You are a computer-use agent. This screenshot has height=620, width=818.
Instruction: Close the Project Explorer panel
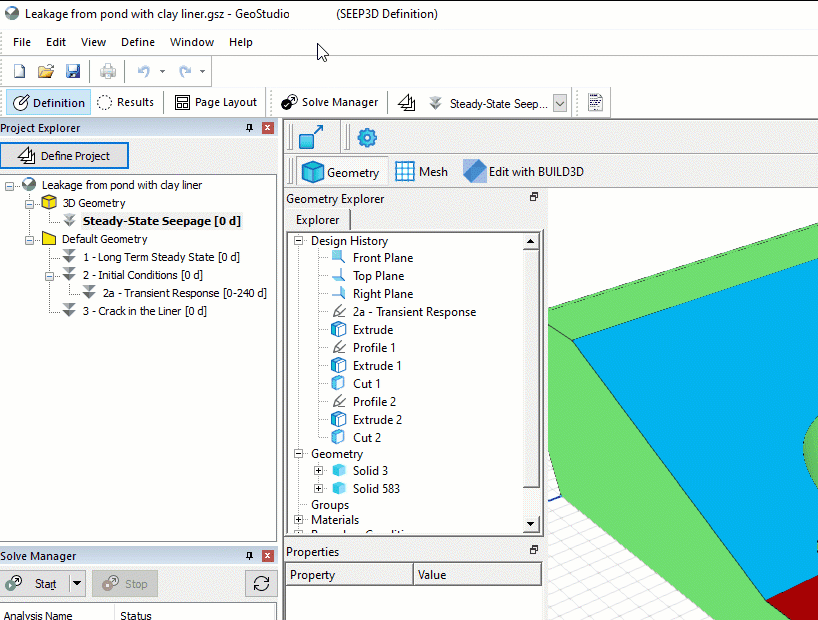point(268,128)
